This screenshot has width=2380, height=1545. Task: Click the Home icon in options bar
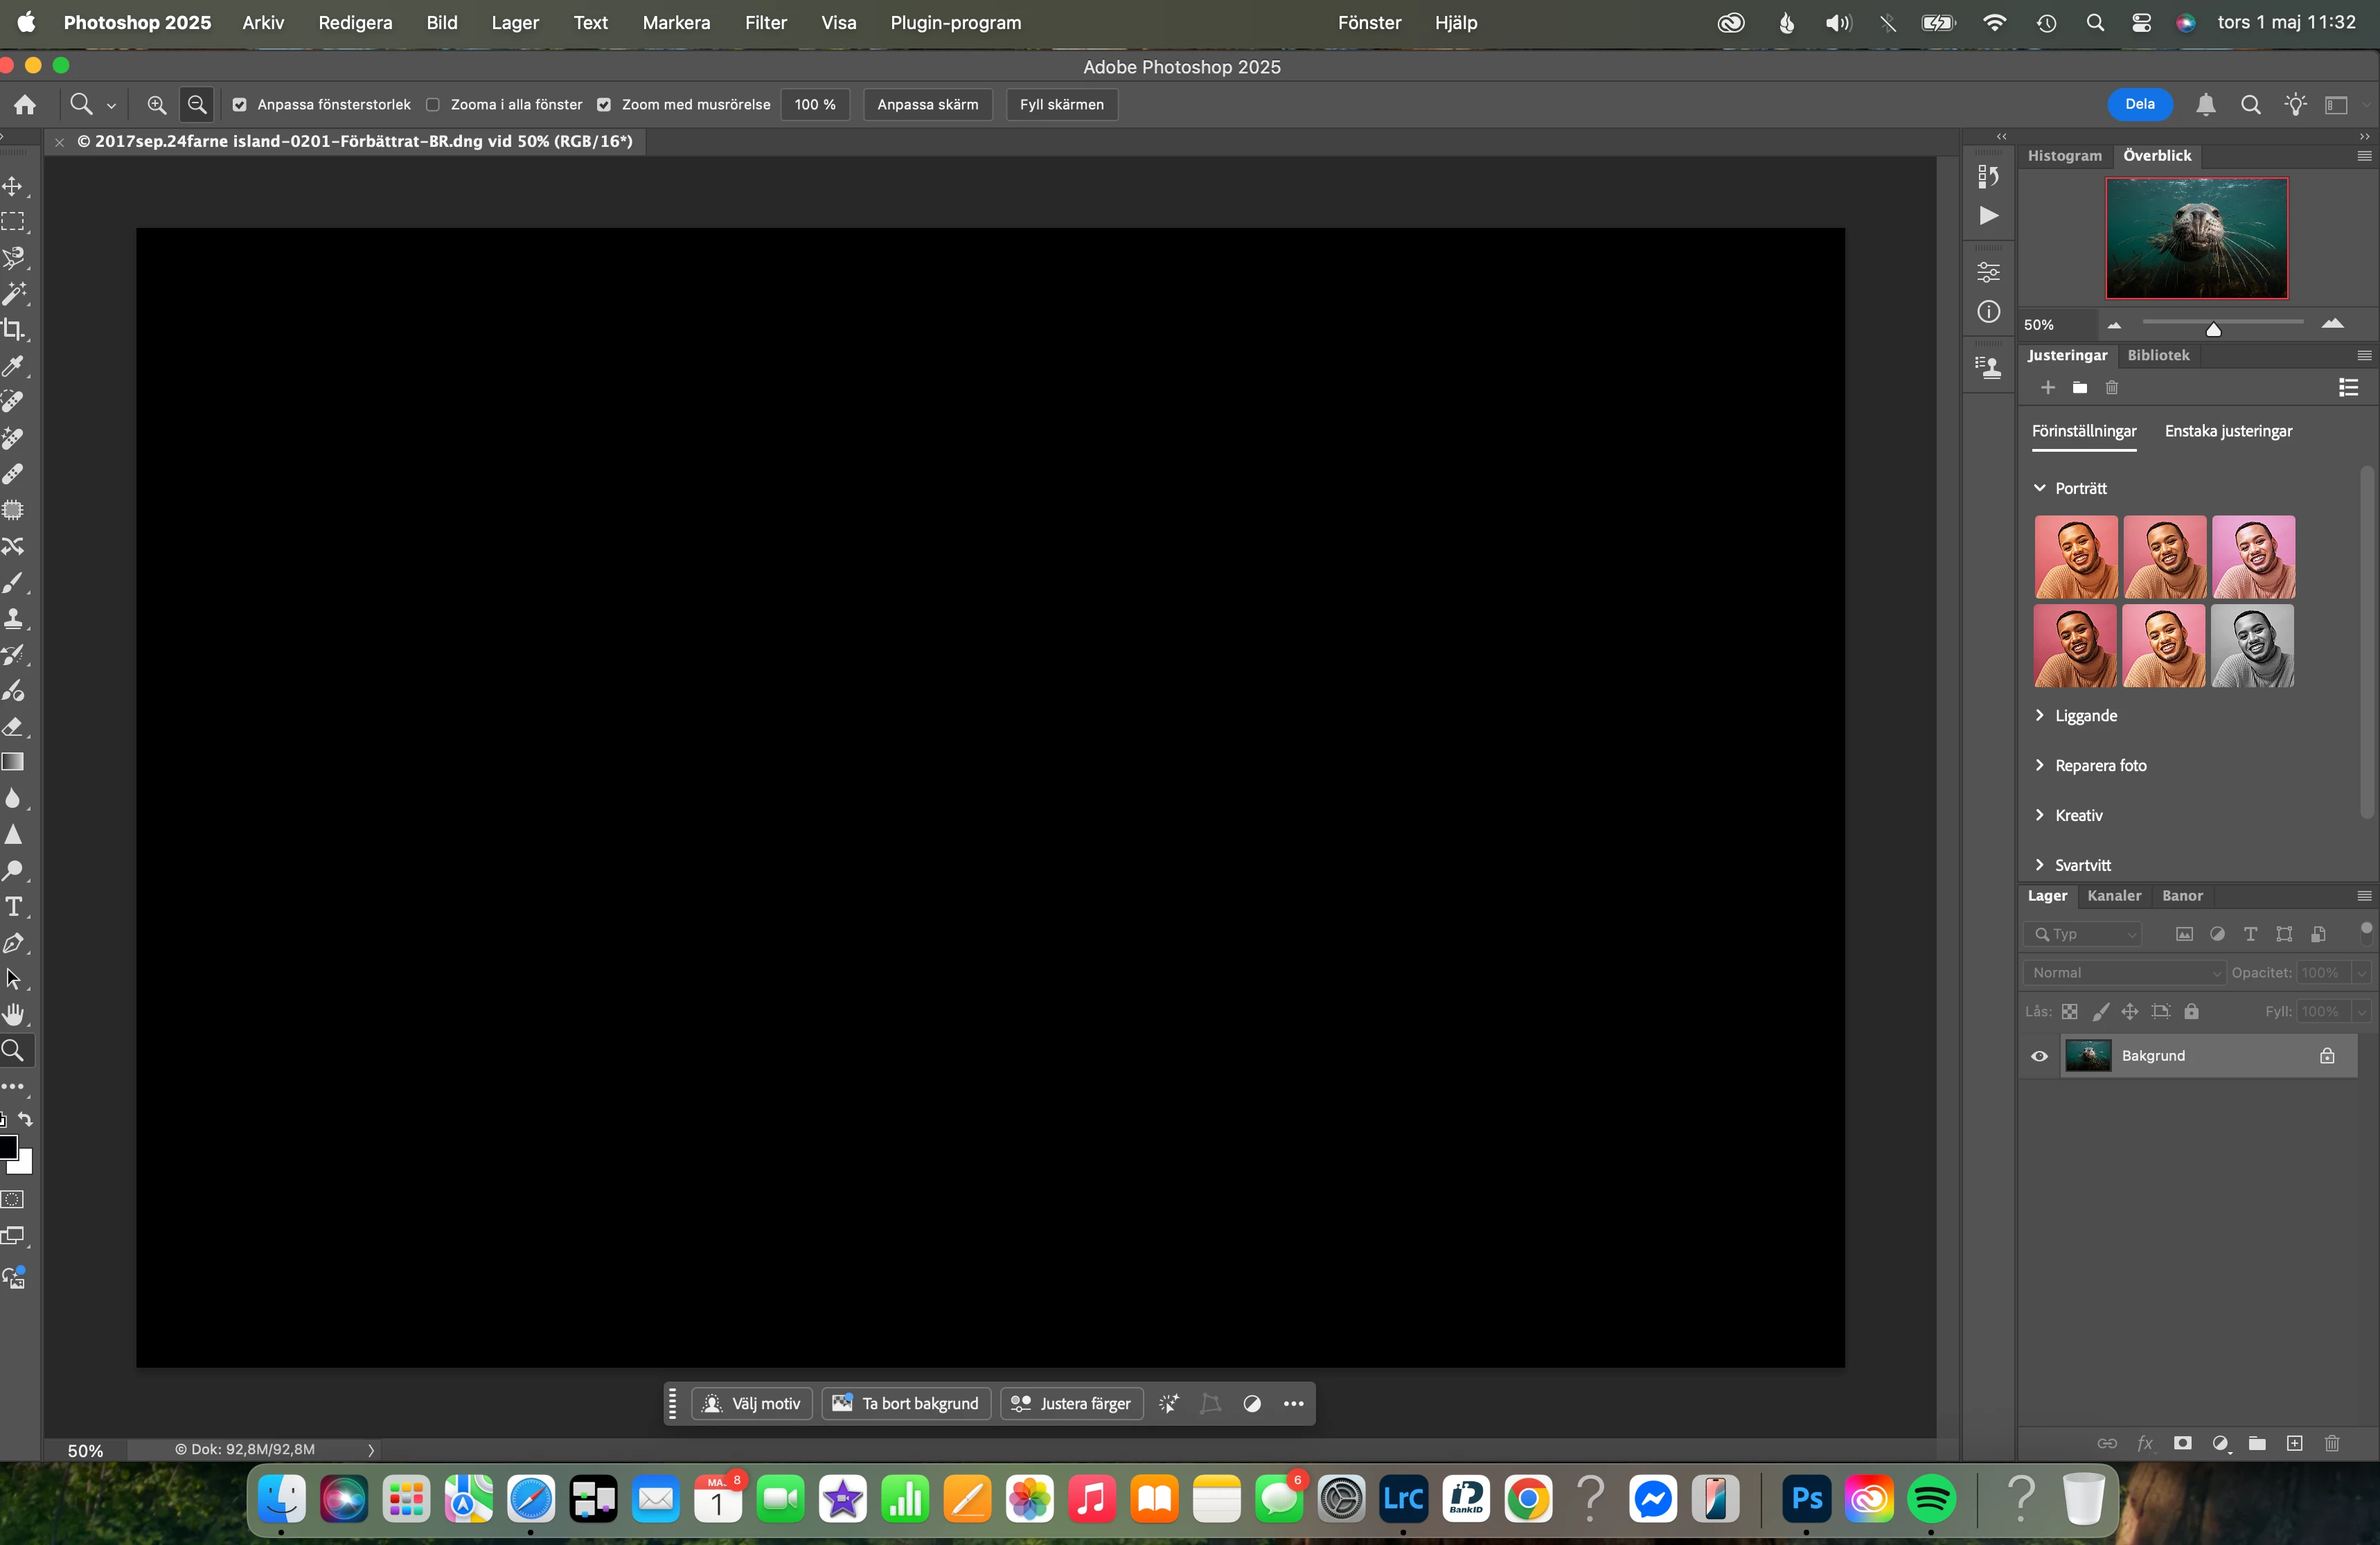click(x=25, y=104)
